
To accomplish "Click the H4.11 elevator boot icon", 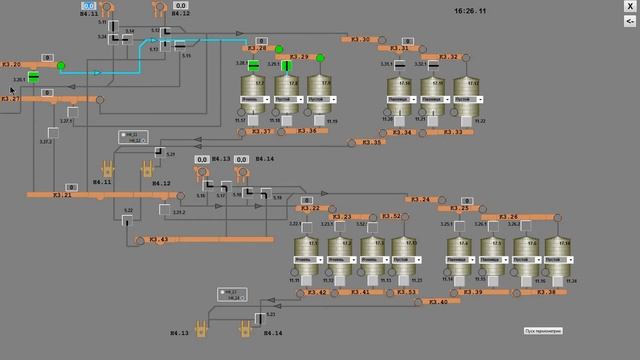I will 107,169.
